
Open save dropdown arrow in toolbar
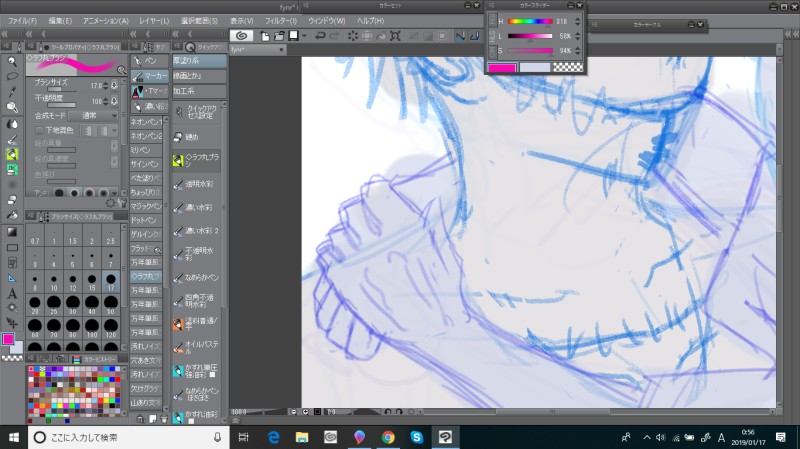pyautogui.click(x=304, y=36)
